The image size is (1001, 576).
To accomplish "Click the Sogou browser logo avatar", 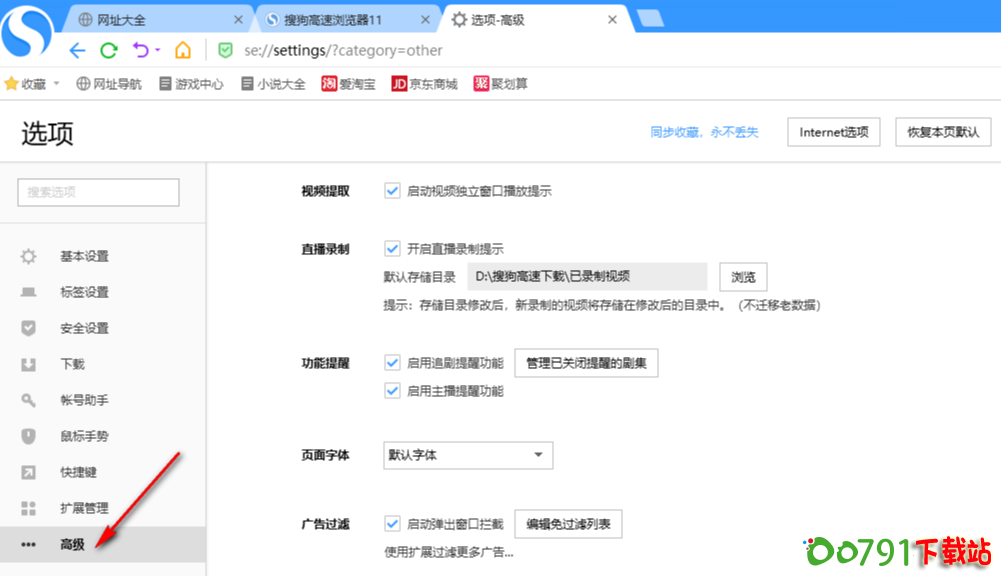I will 28,31.
